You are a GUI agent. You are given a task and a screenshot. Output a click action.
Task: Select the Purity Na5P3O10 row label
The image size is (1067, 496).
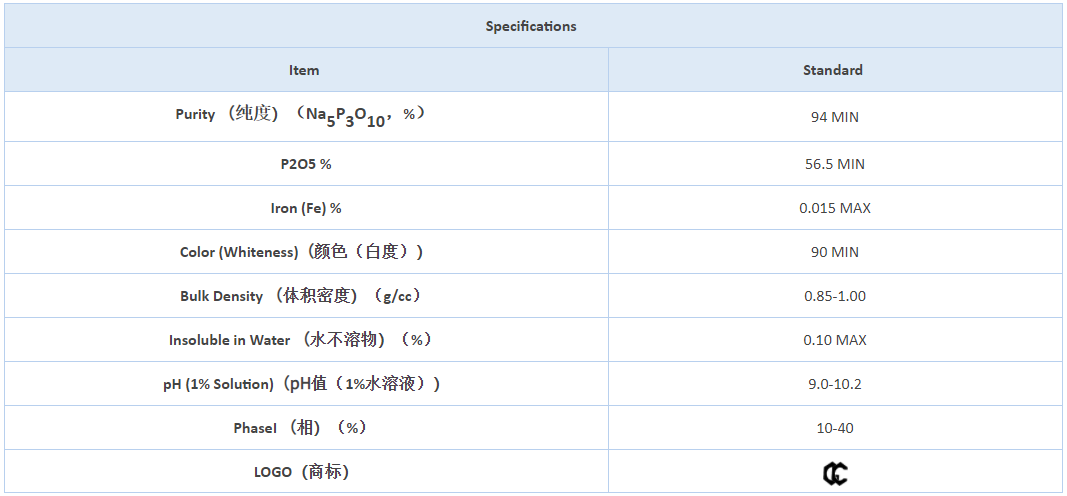[301, 116]
